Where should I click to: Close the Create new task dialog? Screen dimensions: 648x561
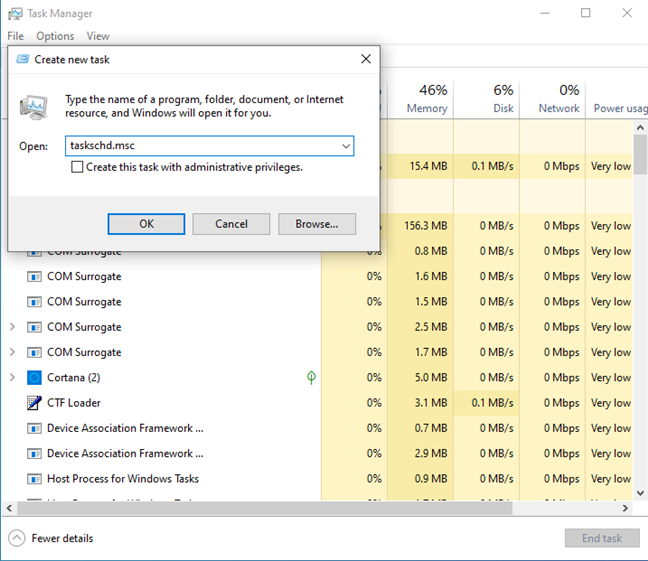click(x=366, y=59)
